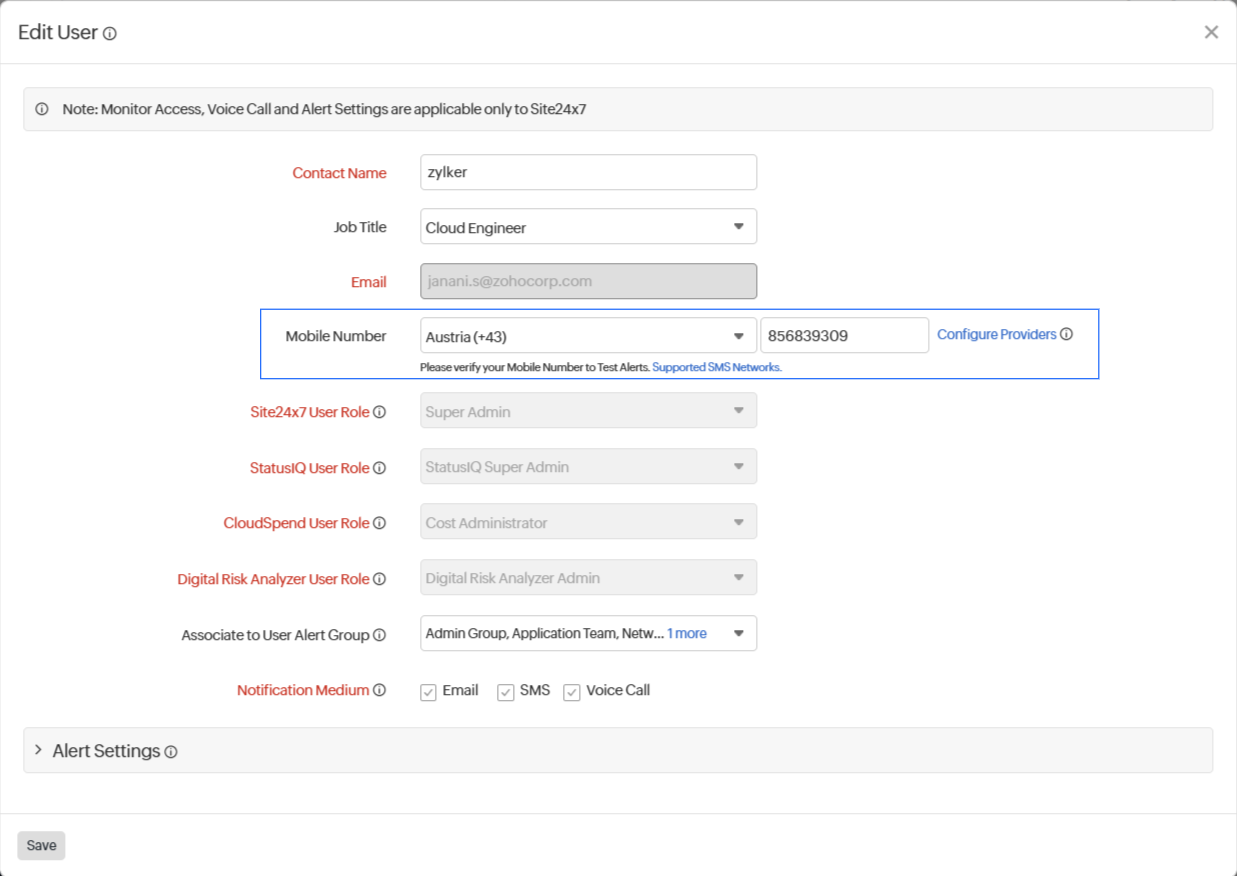Click info icon beside Digital Risk Analyzer User Role
The image size is (1237, 876).
tap(380, 579)
